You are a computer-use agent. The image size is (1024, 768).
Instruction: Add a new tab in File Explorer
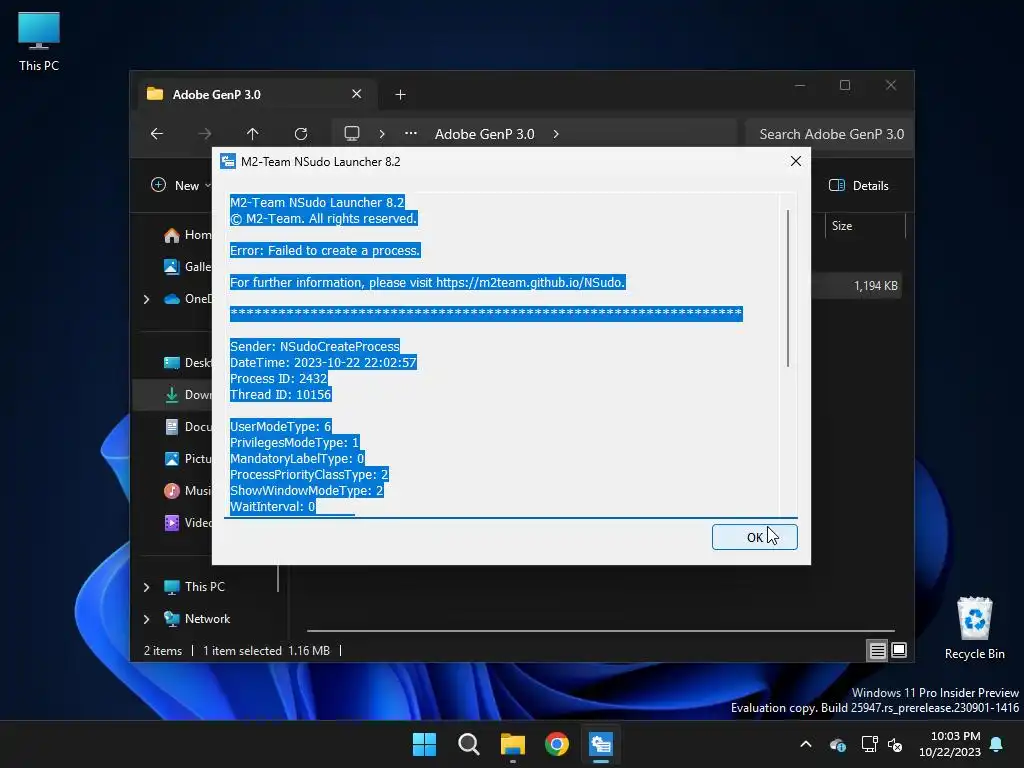click(x=400, y=95)
